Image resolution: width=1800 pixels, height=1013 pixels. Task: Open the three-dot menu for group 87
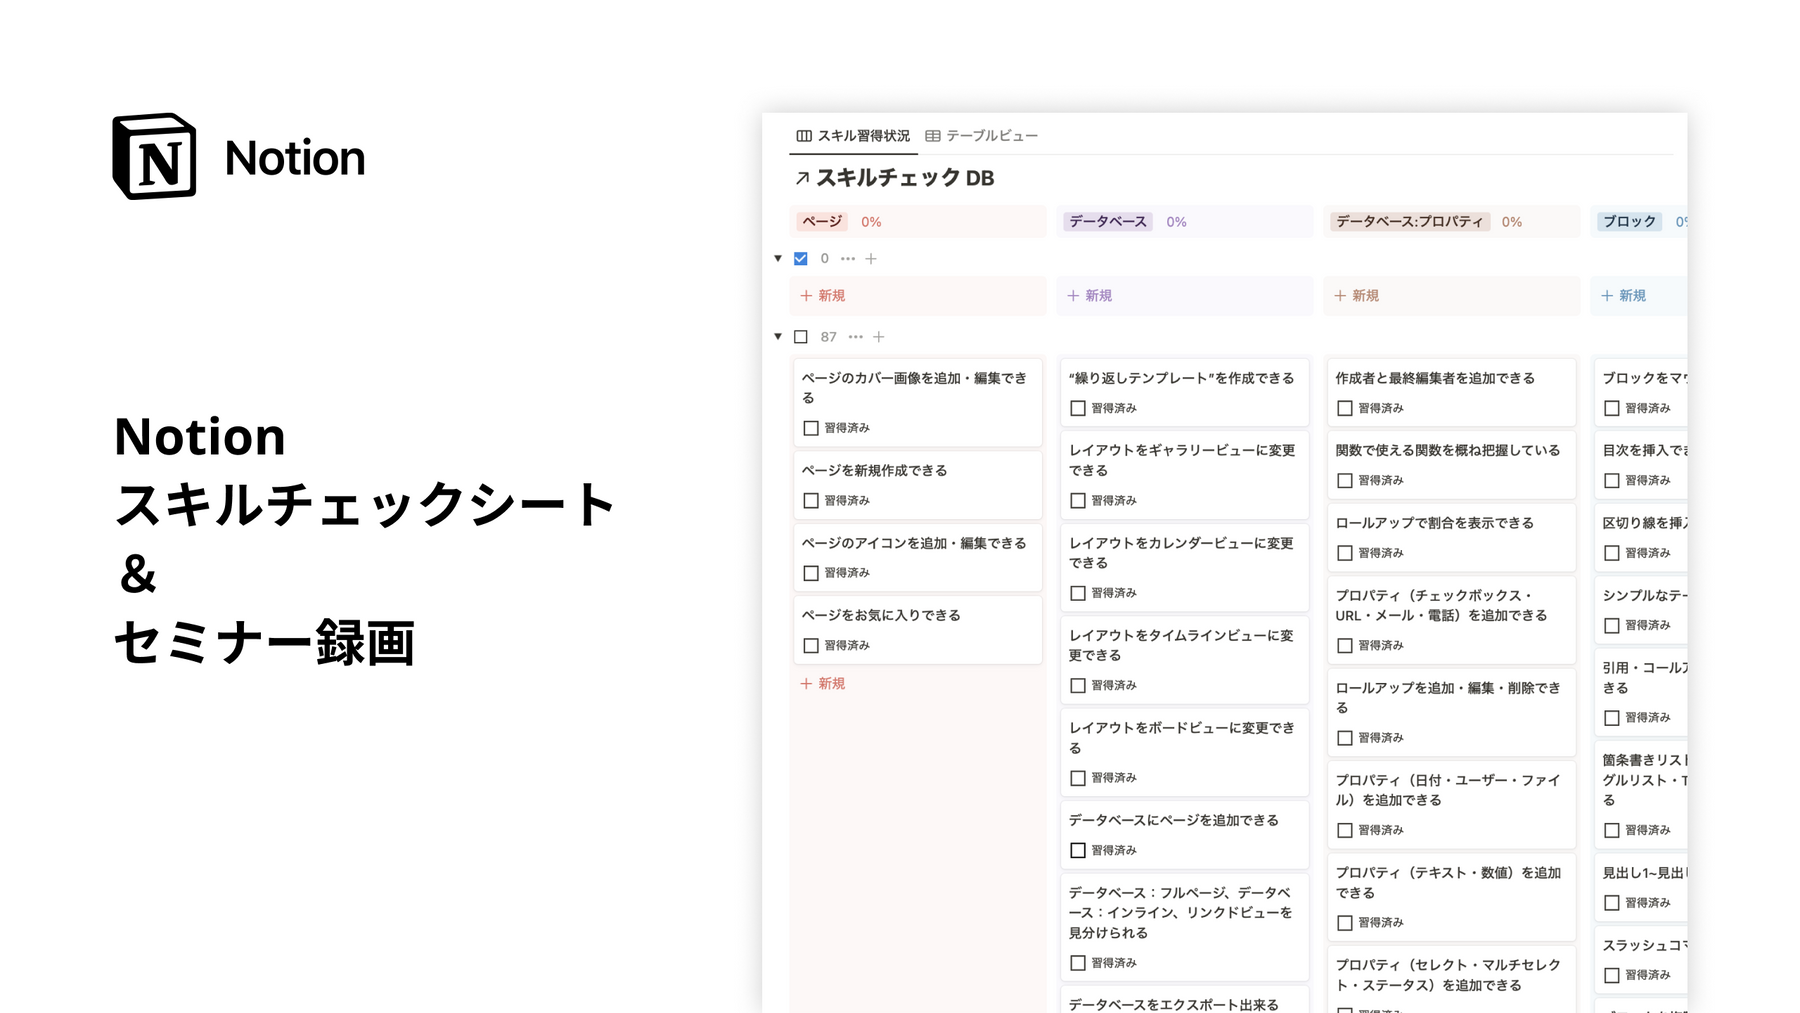(x=855, y=337)
